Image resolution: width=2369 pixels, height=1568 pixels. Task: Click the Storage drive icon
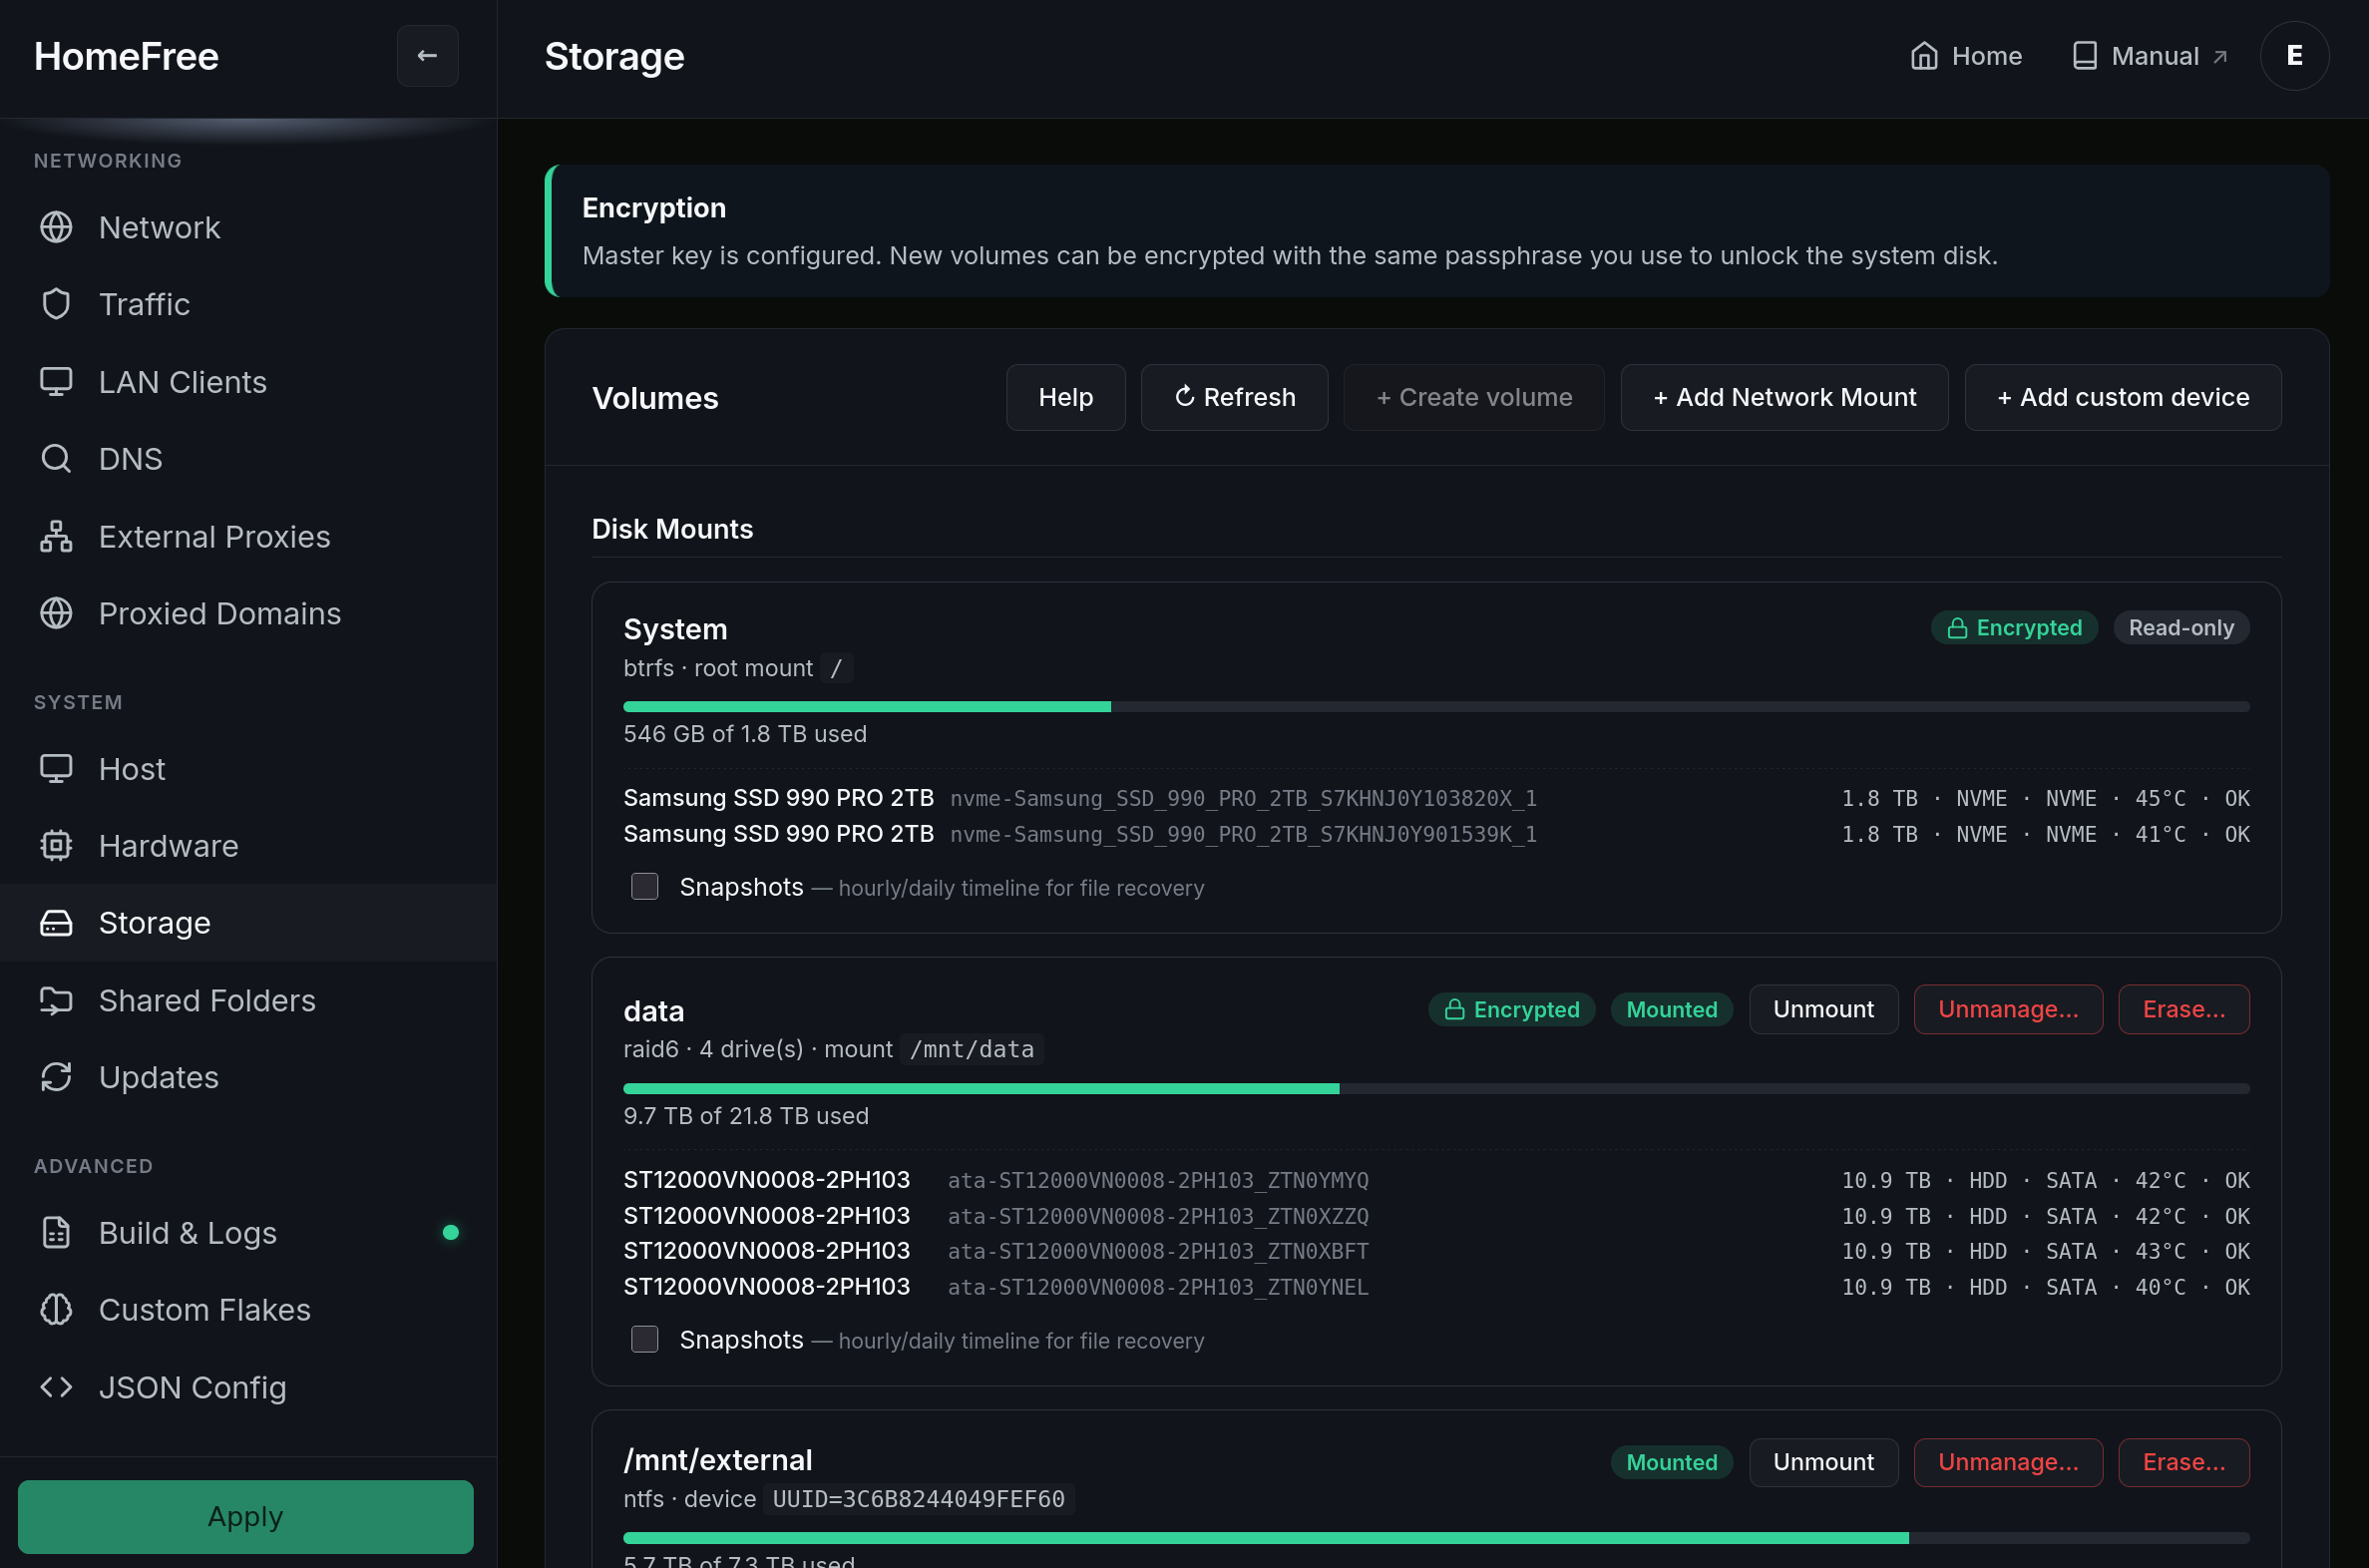click(x=56, y=923)
